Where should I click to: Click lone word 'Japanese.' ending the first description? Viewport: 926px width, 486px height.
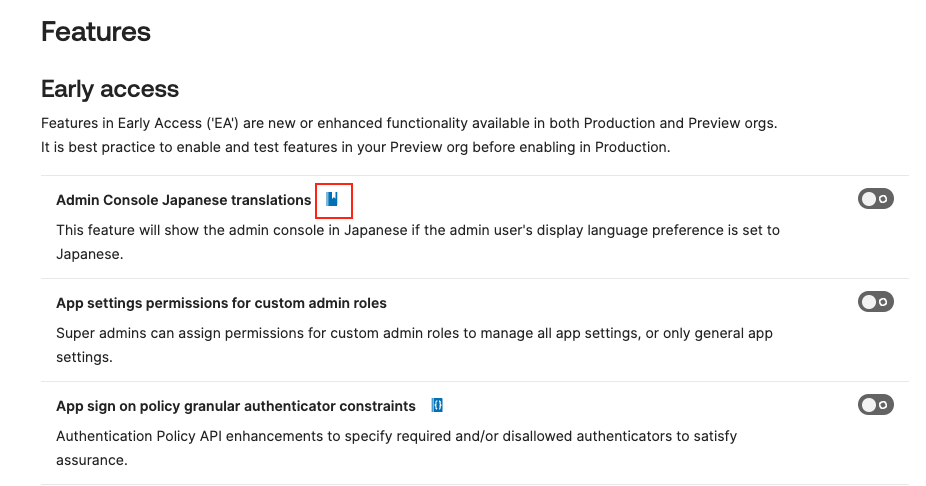click(x=89, y=254)
